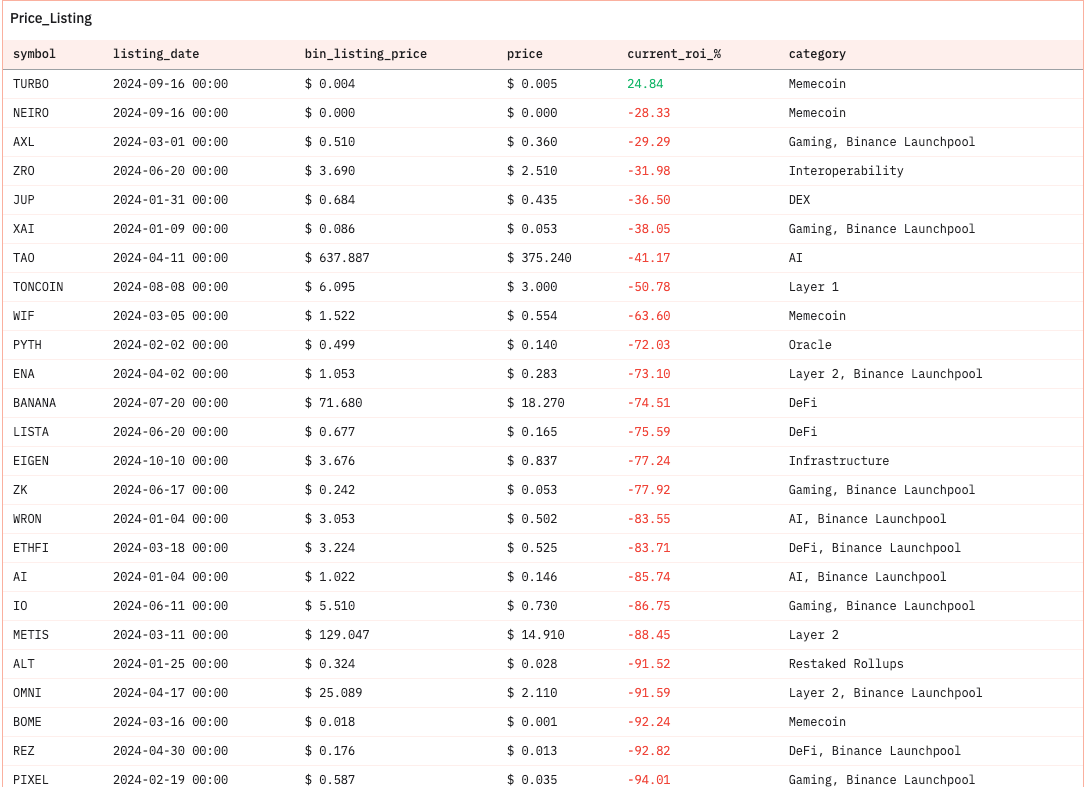Select the LISTA symbol cell
Screen dimensions: 1084x787
click(x=31, y=432)
